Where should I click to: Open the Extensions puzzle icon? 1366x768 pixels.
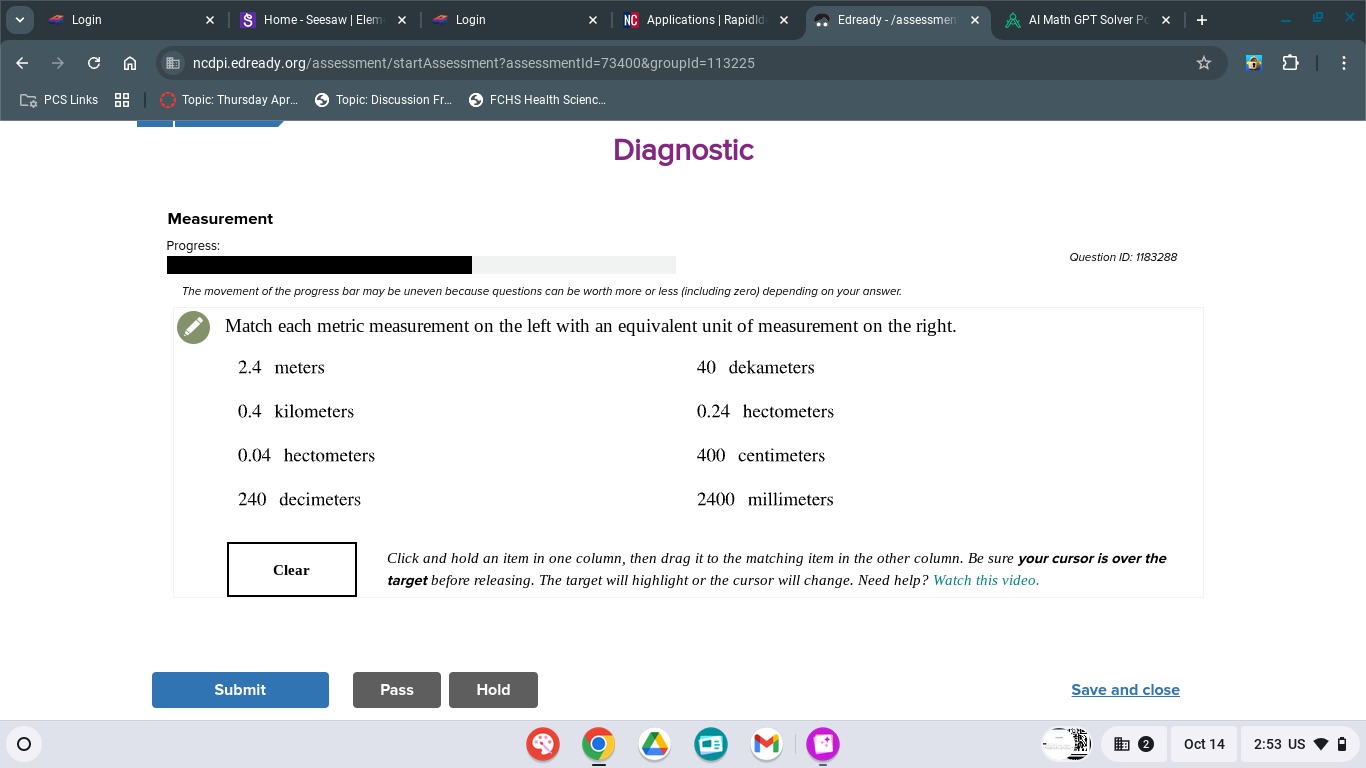tap(1291, 63)
